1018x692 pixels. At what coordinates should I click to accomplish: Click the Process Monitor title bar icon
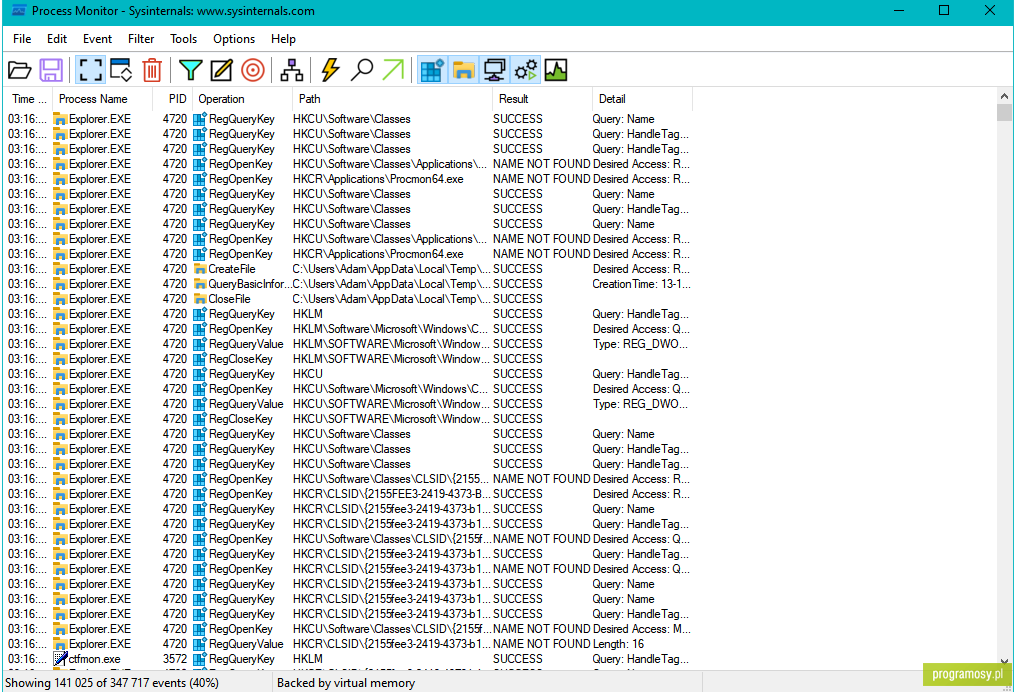point(19,11)
